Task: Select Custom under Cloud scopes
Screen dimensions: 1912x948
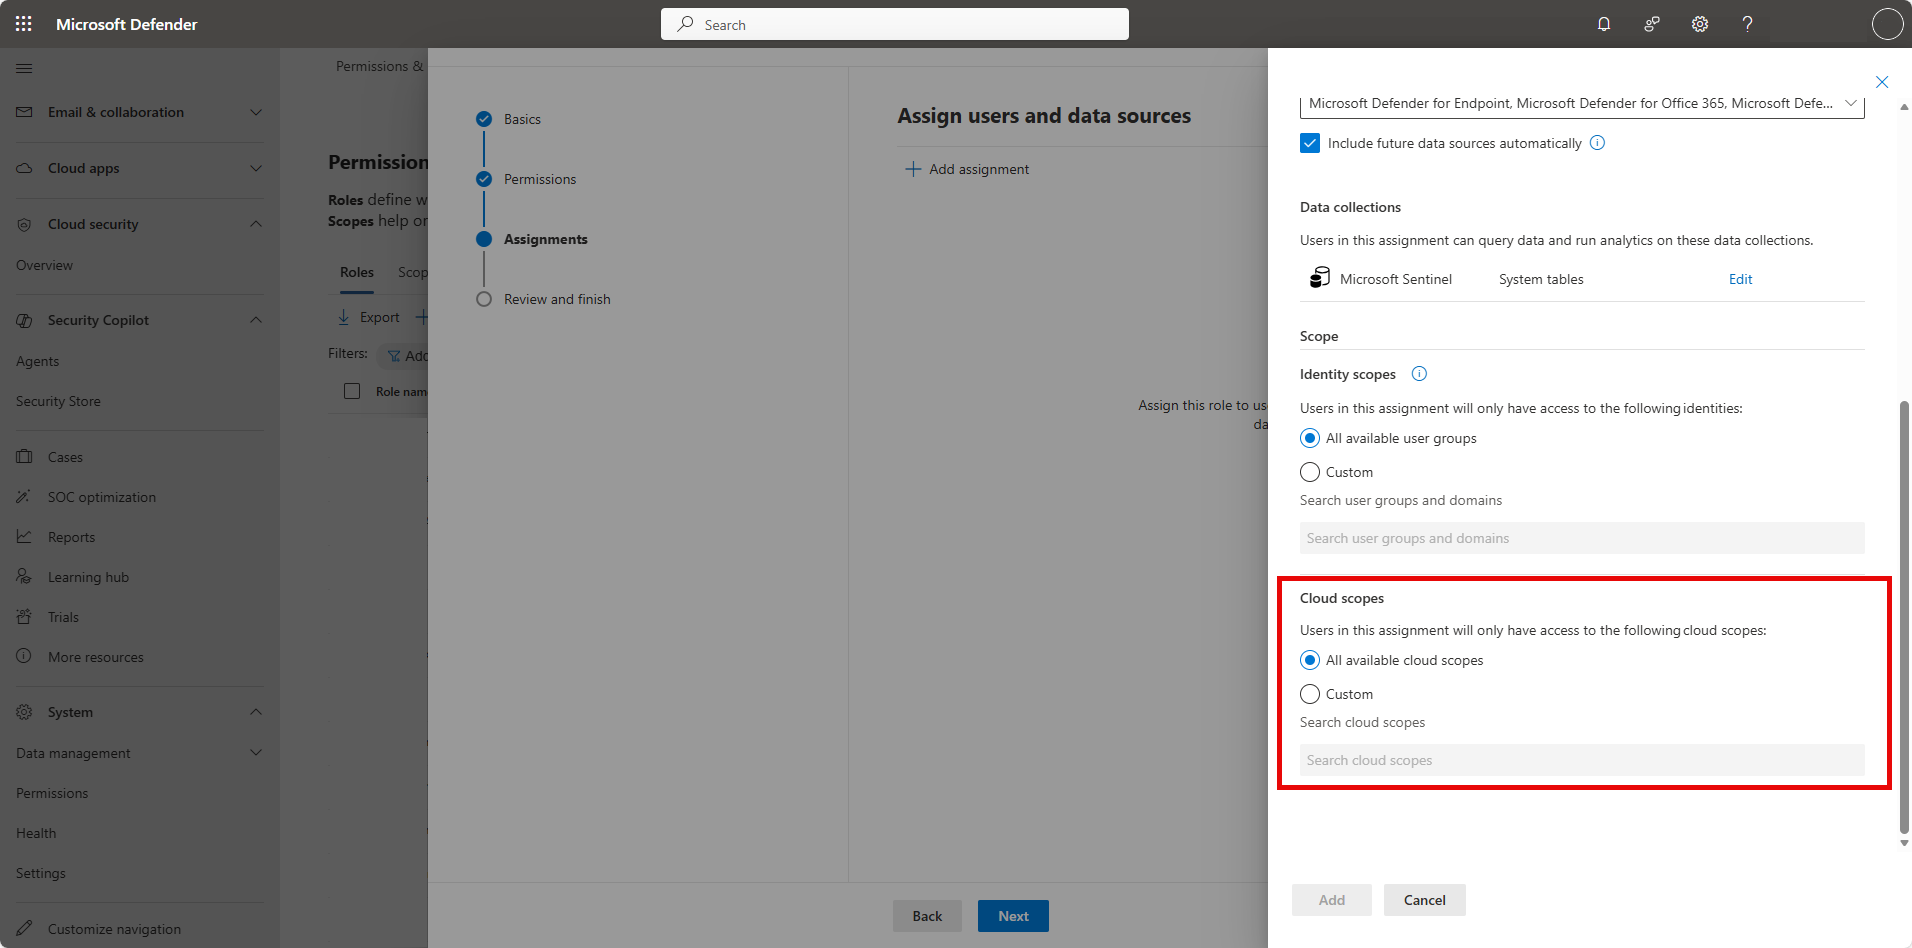Action: [x=1310, y=694]
